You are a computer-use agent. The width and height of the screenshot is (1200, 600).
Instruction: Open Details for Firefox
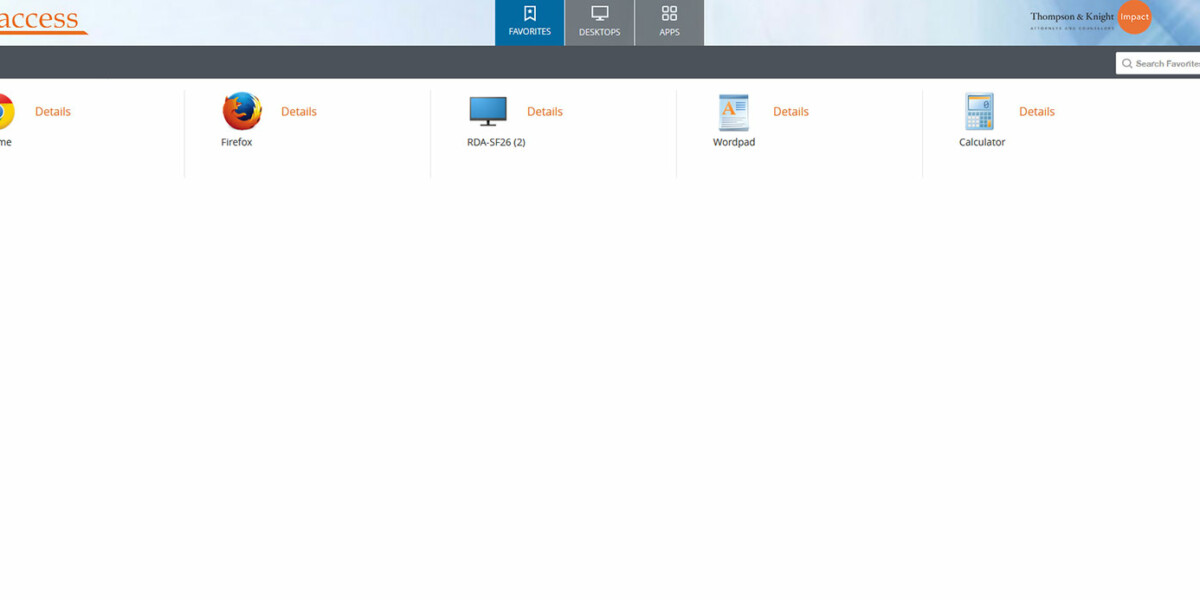tap(298, 111)
